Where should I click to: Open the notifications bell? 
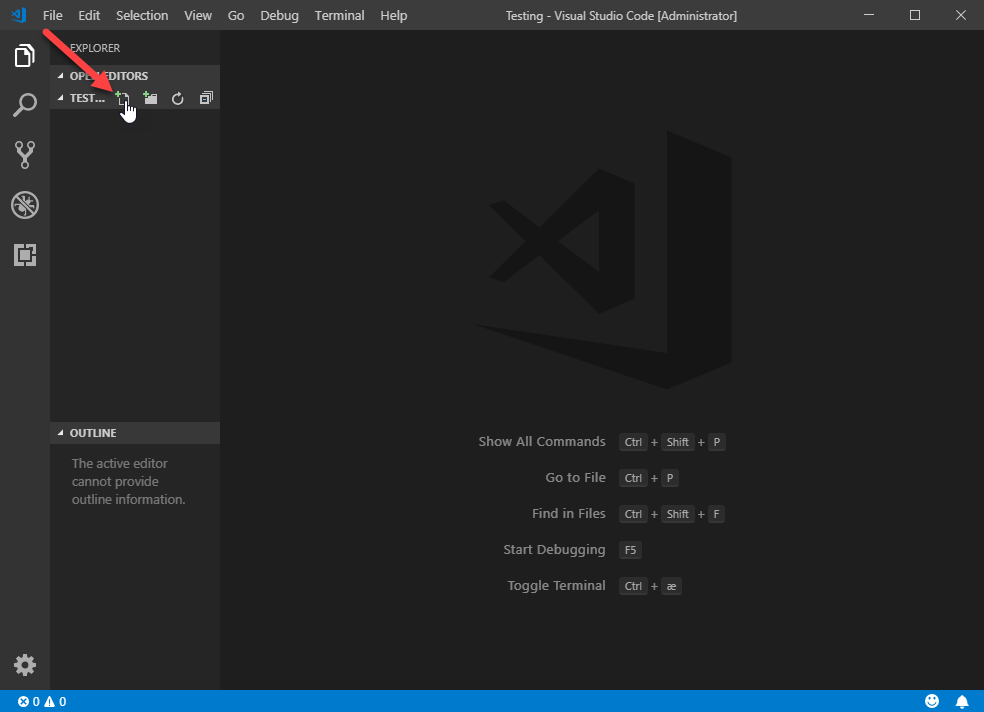click(961, 701)
